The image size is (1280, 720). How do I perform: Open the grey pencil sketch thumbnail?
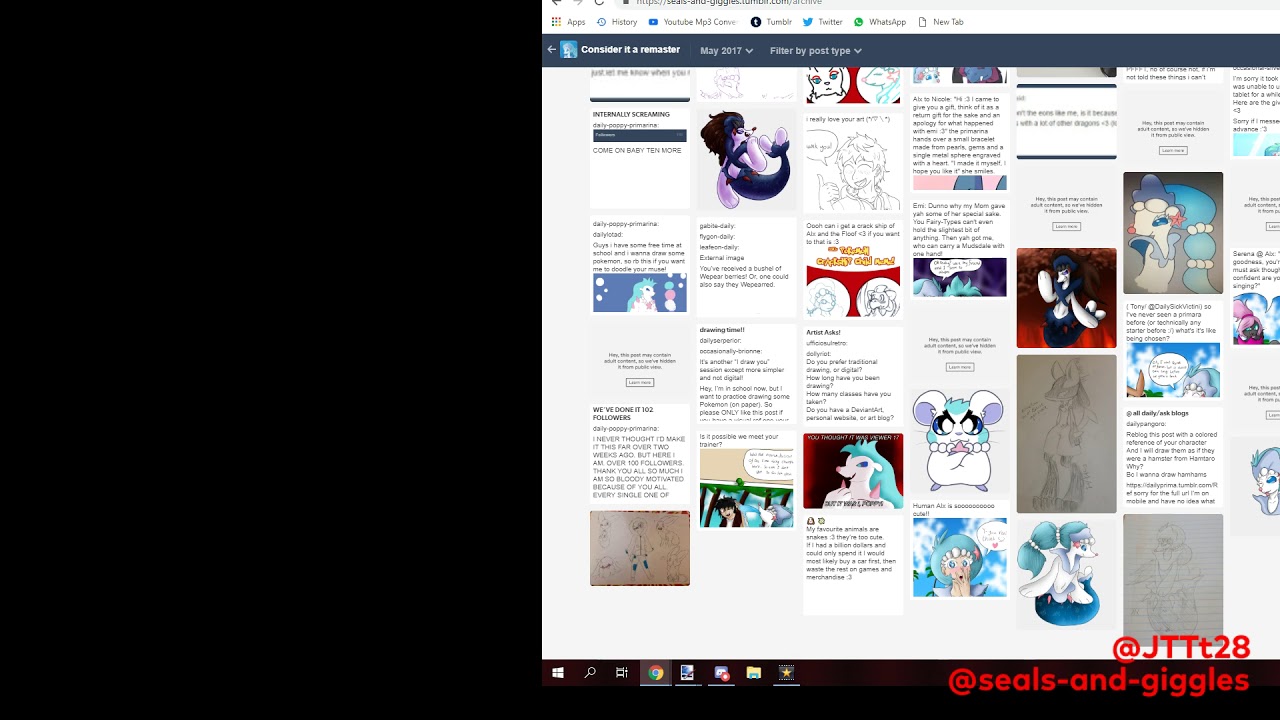1066,434
